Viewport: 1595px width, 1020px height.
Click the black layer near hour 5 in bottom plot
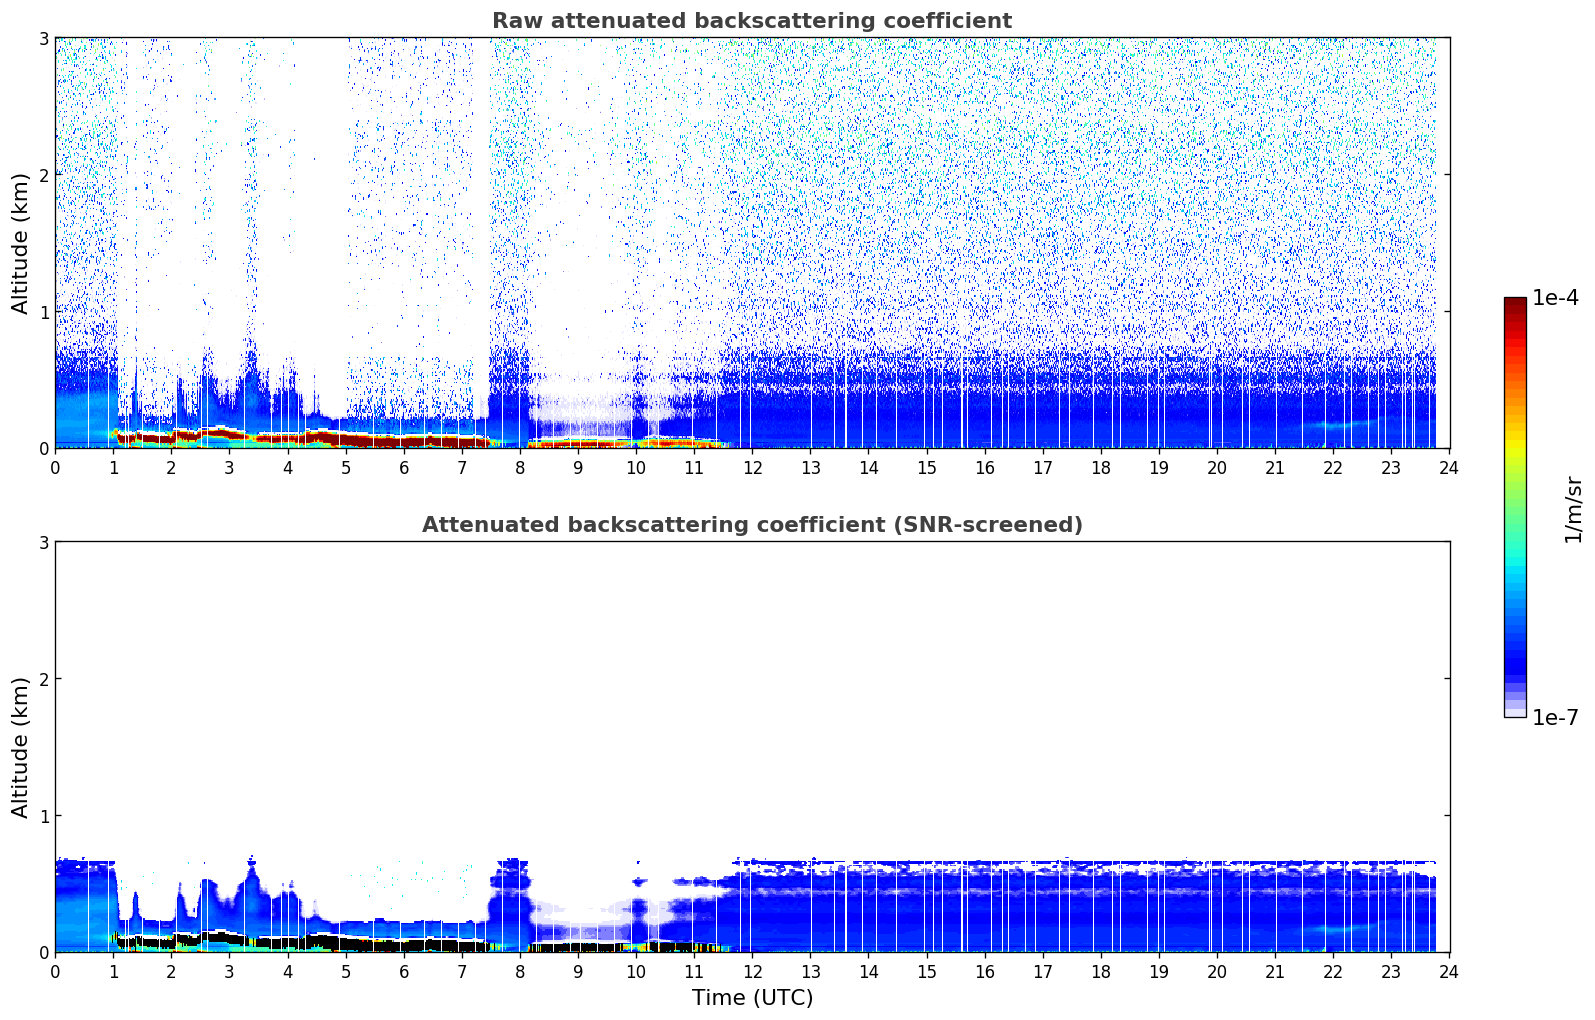click(346, 942)
